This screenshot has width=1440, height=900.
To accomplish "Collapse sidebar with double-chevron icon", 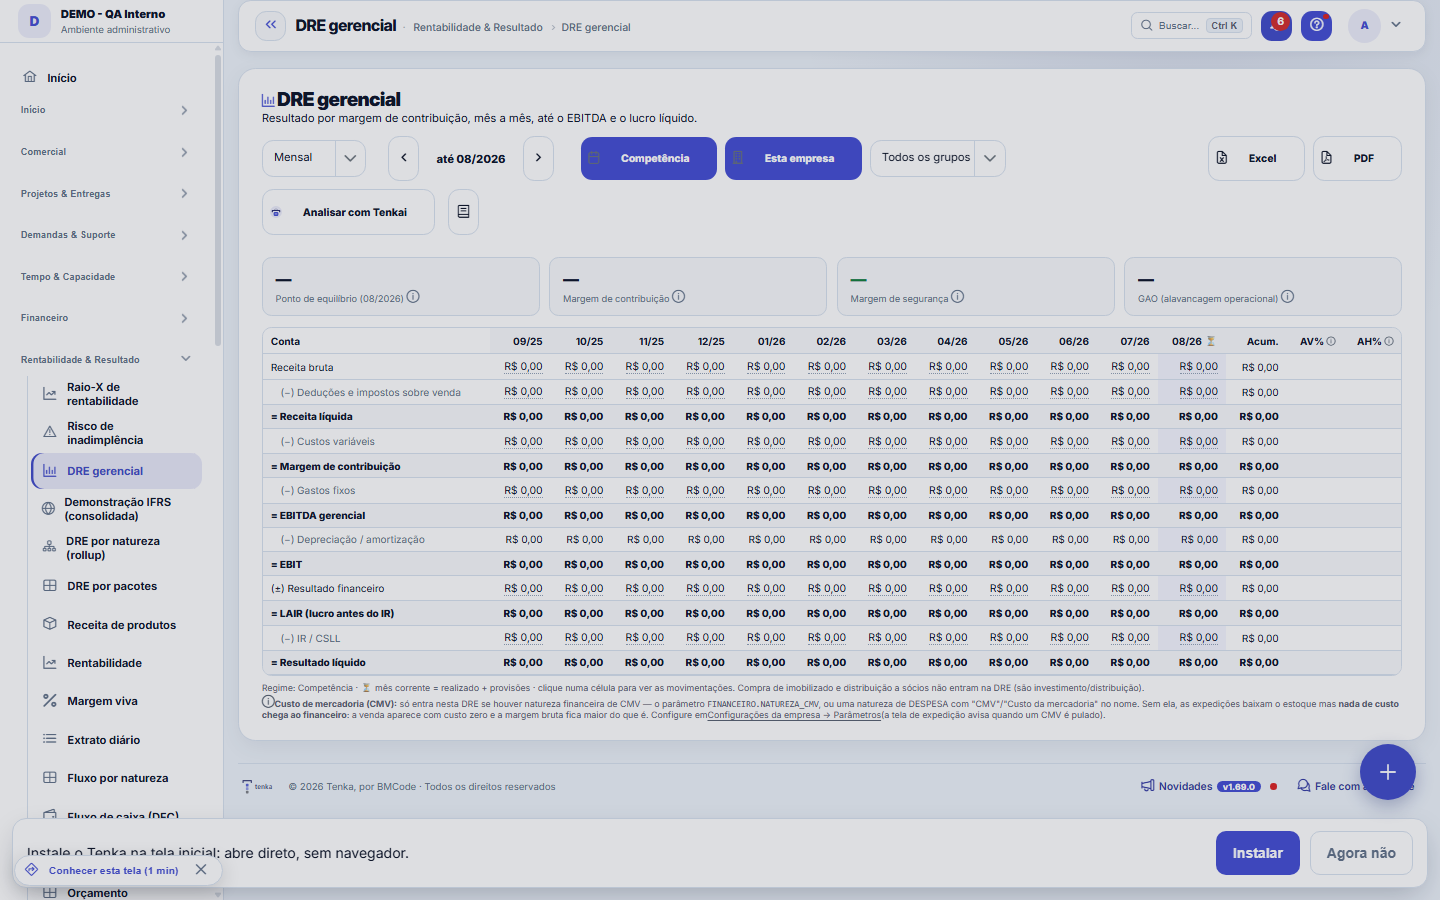I will click(x=271, y=25).
